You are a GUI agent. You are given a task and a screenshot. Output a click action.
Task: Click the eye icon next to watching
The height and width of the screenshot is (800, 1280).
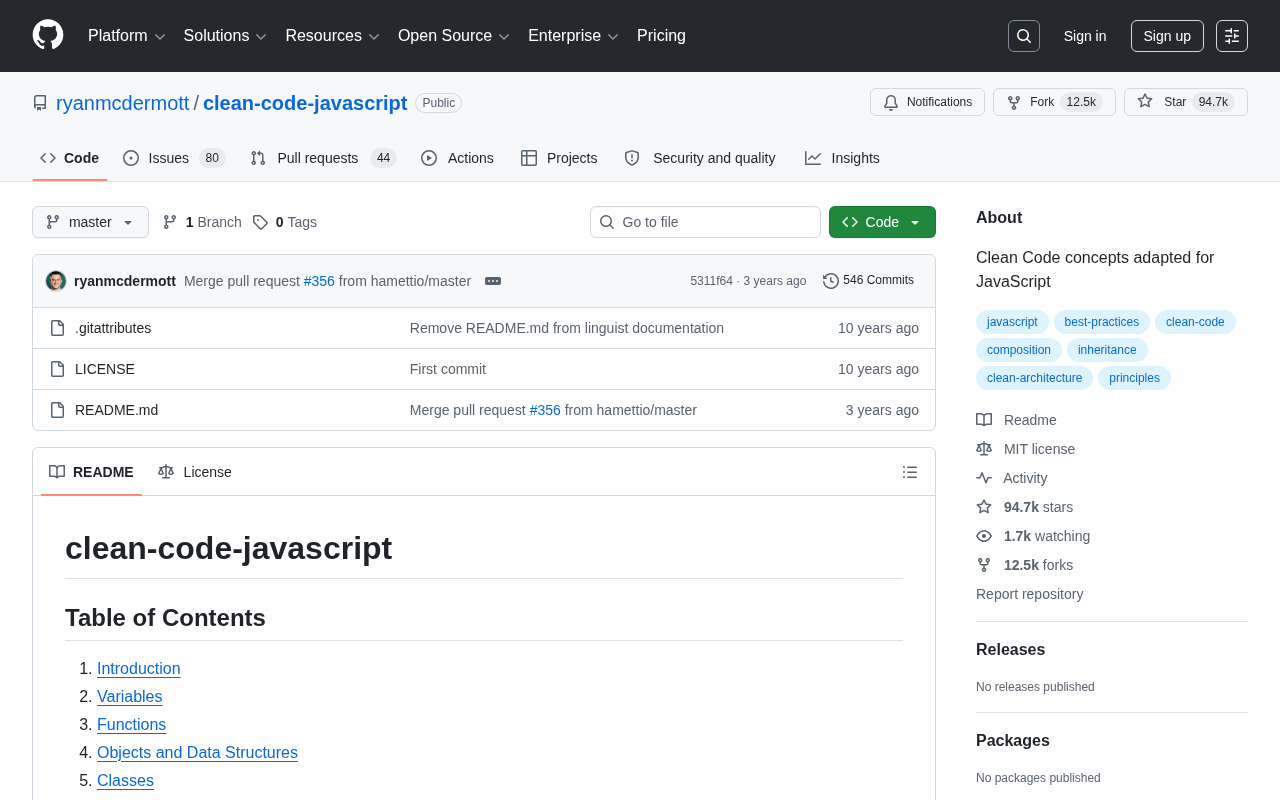(984, 536)
